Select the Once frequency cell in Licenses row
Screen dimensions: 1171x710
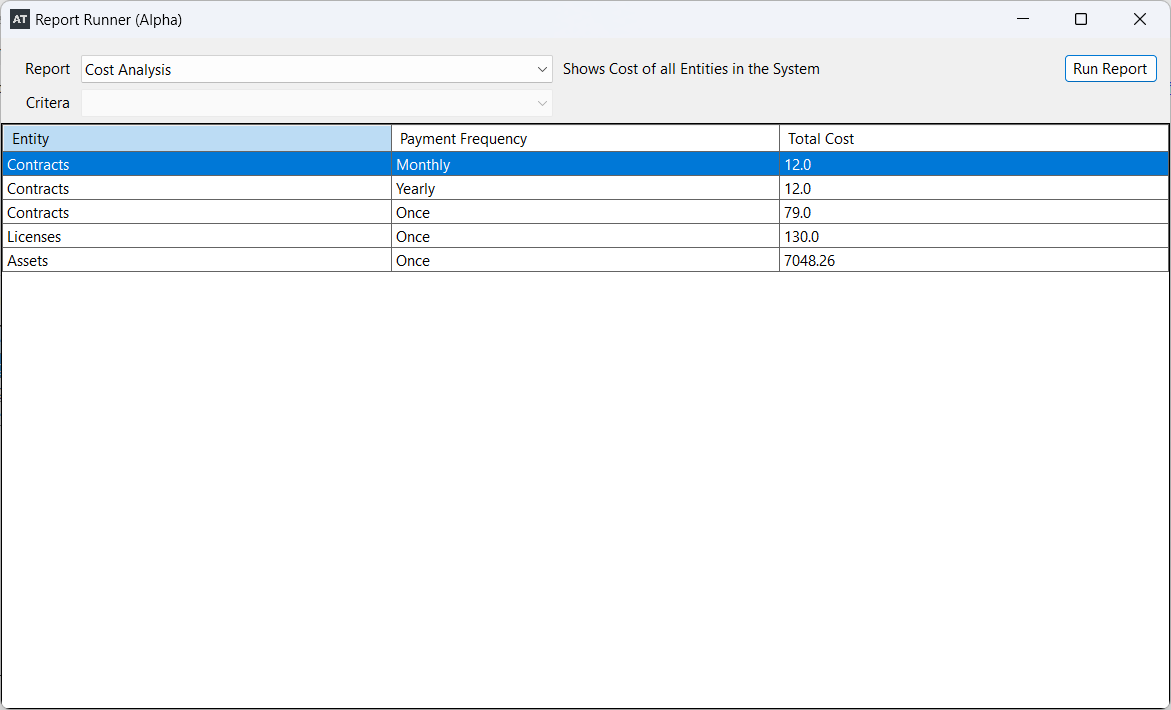[585, 237]
